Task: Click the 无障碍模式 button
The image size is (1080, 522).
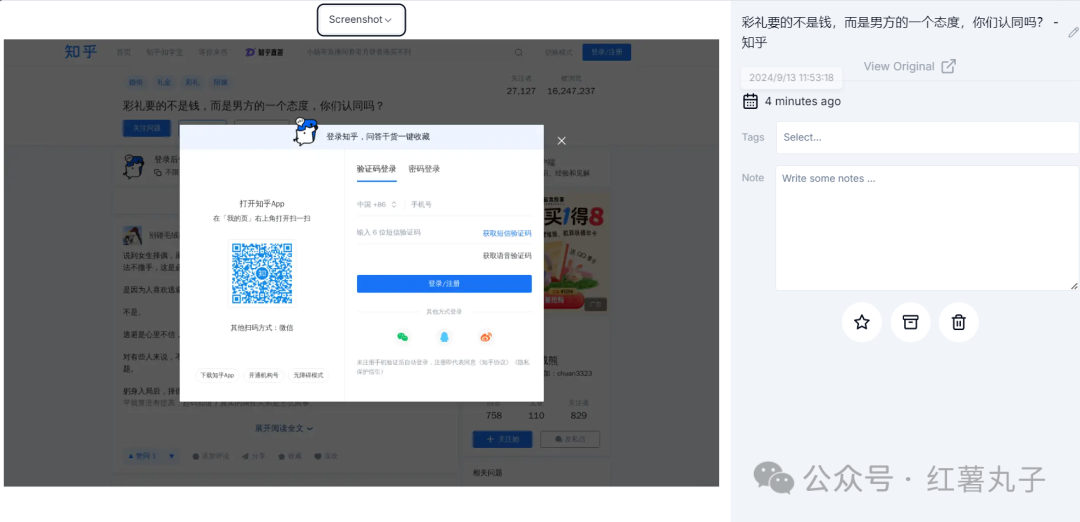Action: pos(309,375)
